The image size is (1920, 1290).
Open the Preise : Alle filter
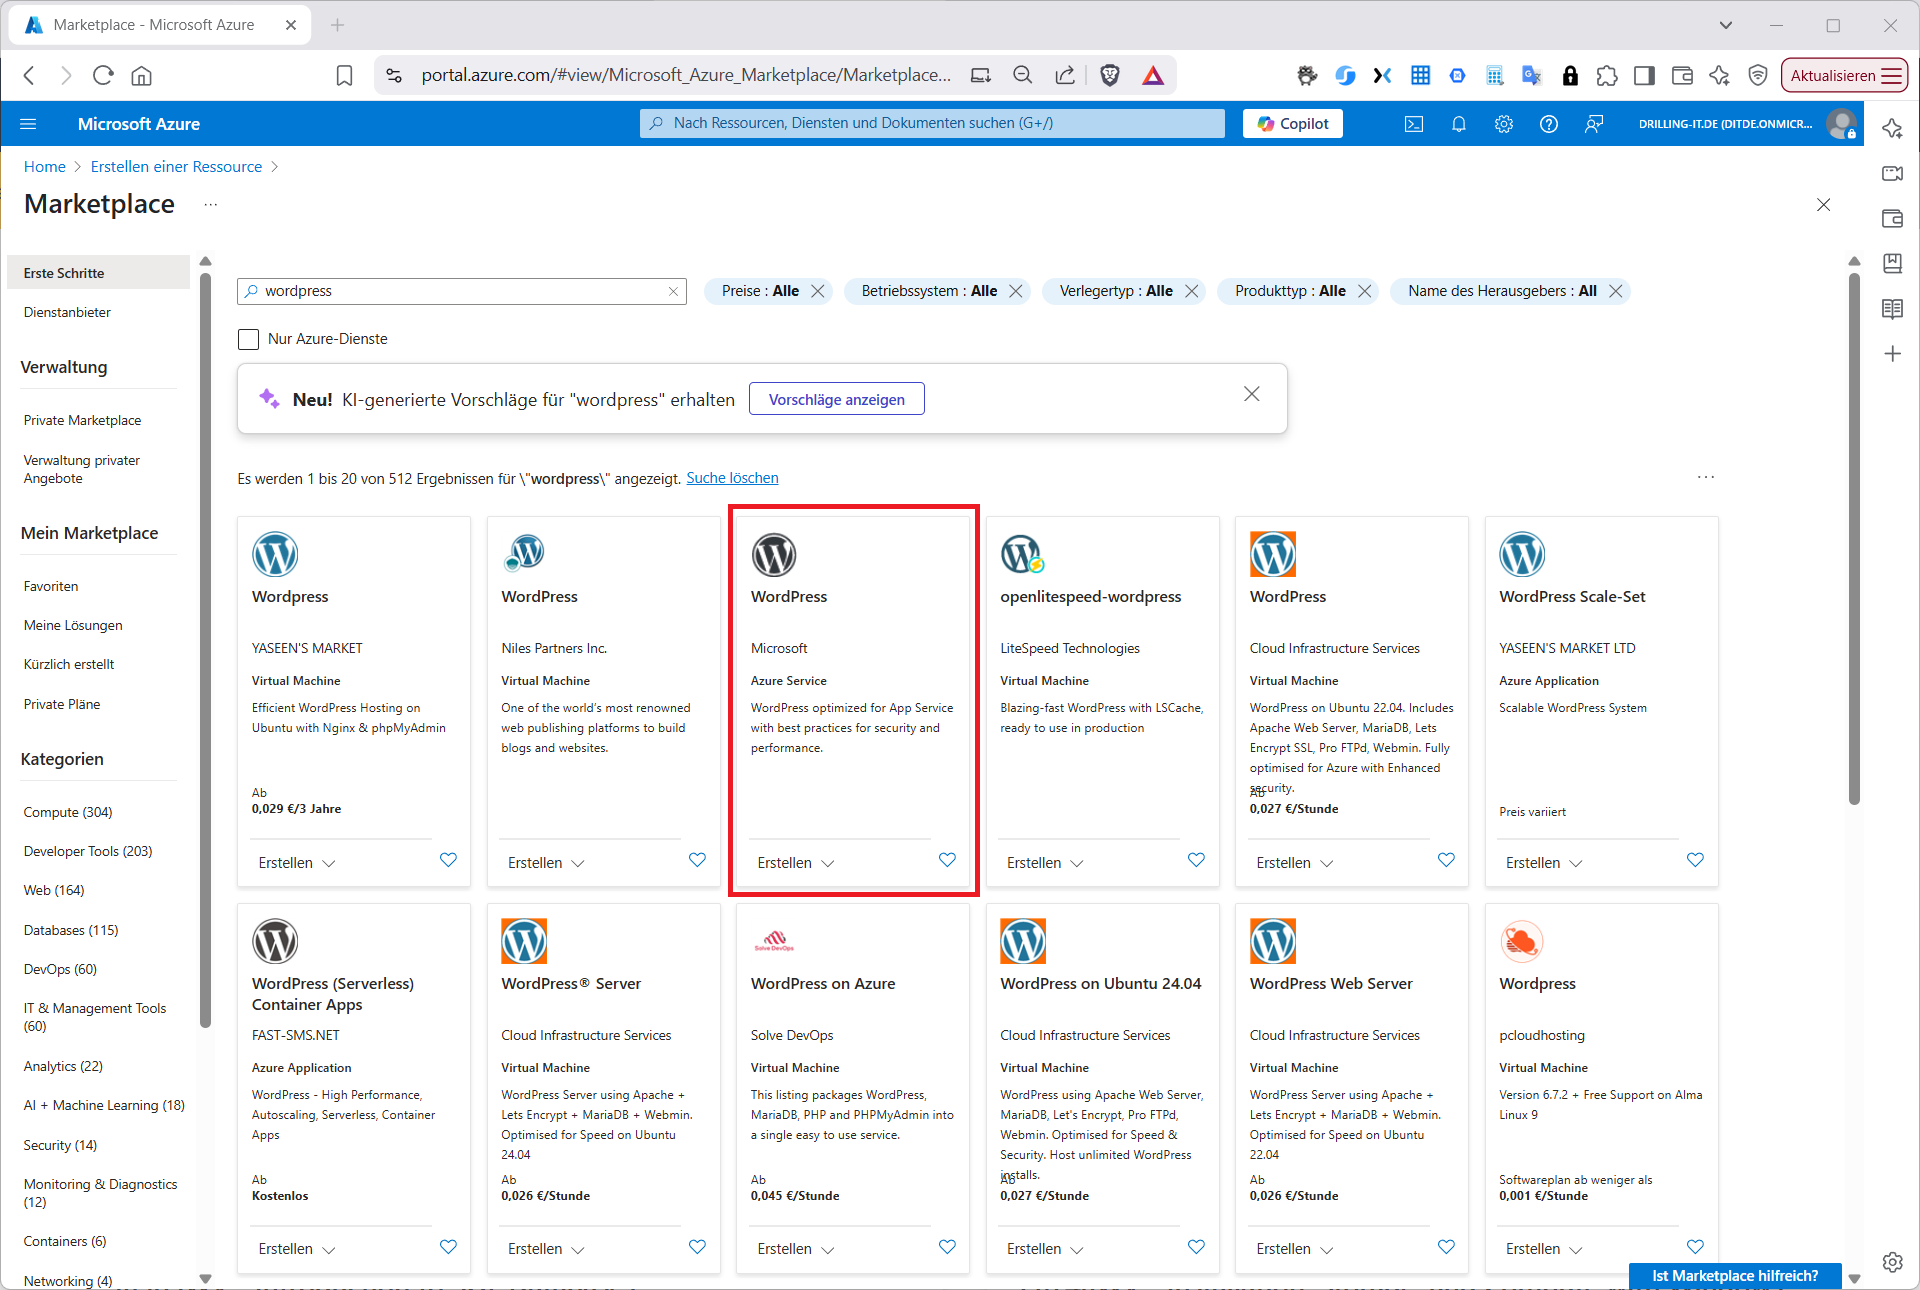pyautogui.click(x=760, y=291)
